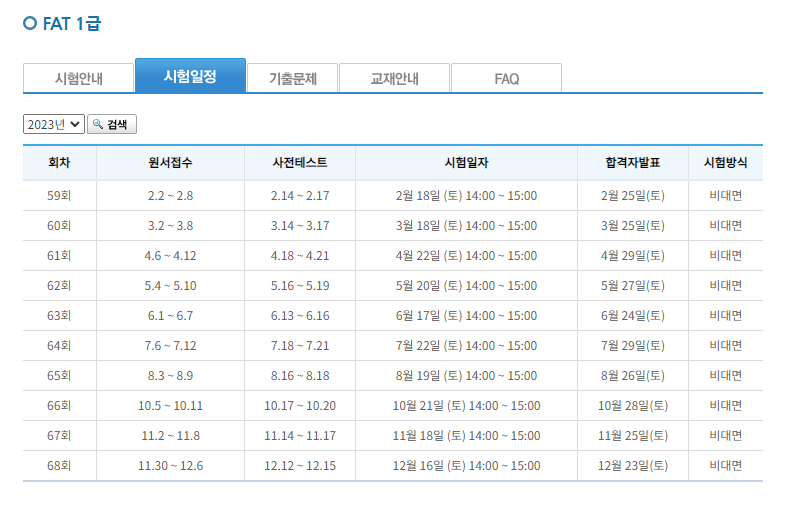Click application period 11.2 ~ 11.8
This screenshot has height=519, width=790.
pos(170,435)
